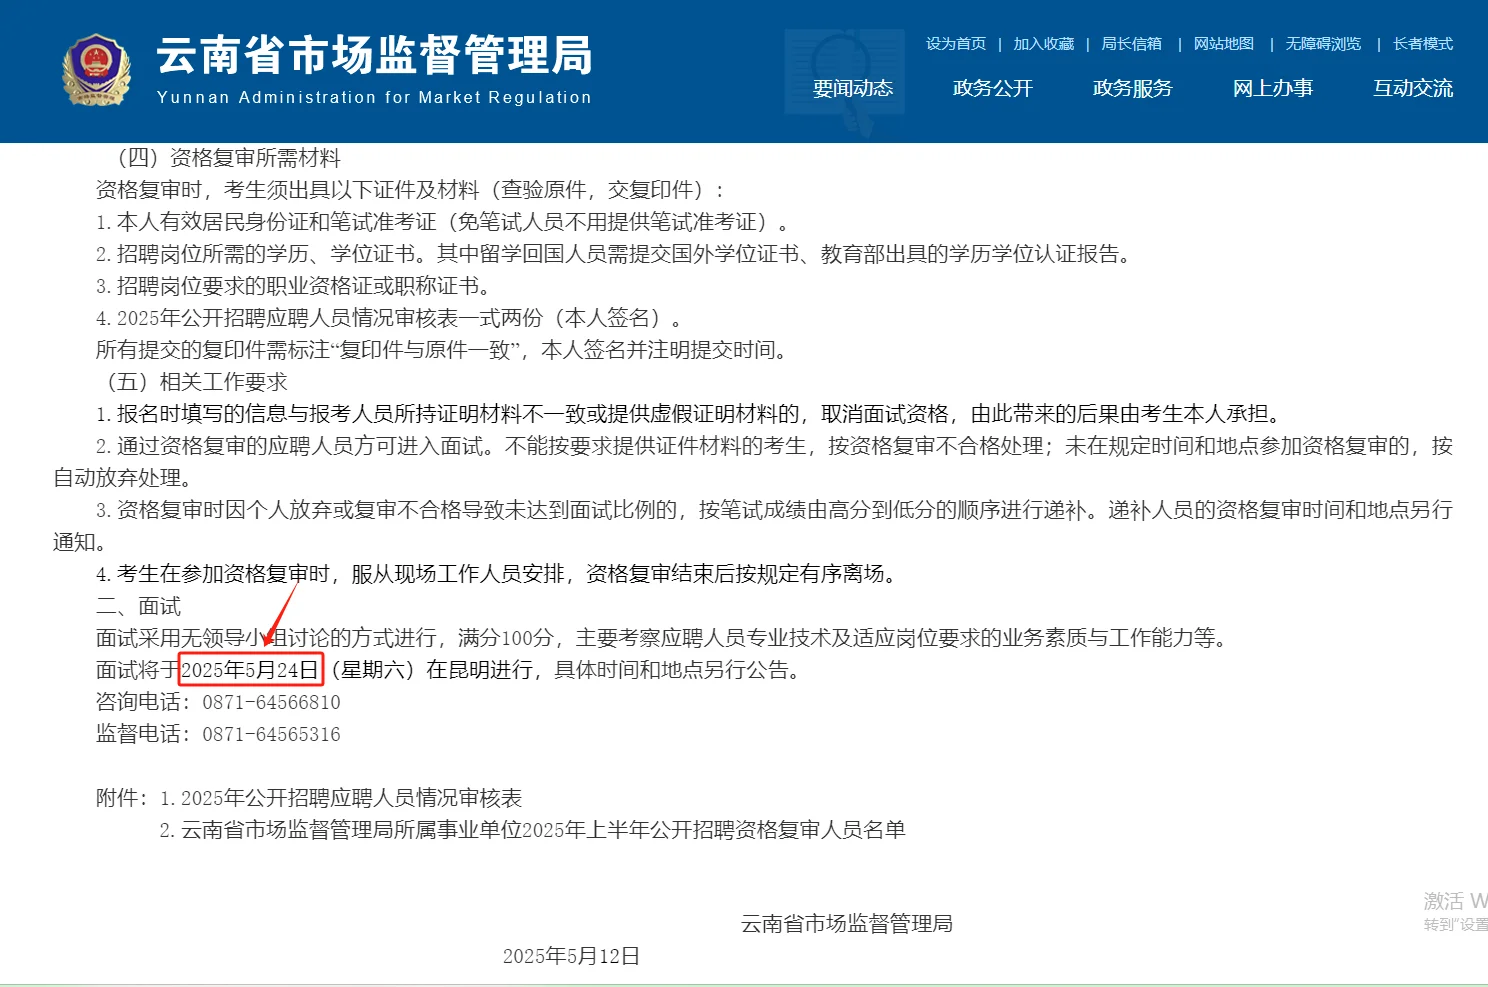Open 政务公开 navigation menu

[993, 88]
